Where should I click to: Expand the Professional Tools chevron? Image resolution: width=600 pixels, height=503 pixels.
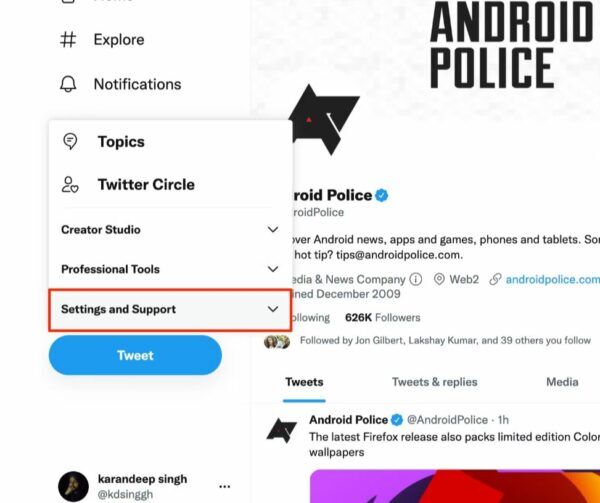click(x=273, y=269)
